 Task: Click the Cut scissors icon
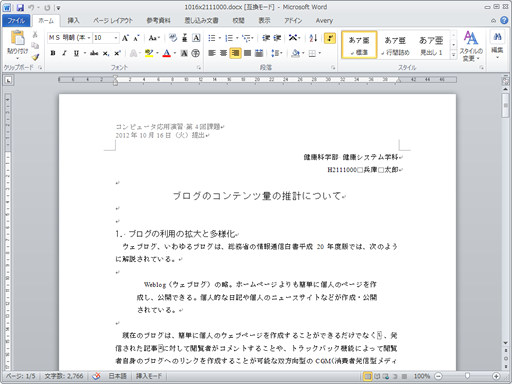coord(35,34)
